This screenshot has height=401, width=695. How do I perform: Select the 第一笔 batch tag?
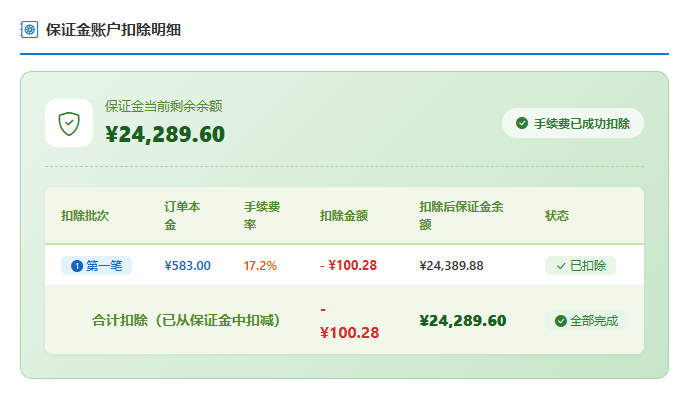pos(97,265)
